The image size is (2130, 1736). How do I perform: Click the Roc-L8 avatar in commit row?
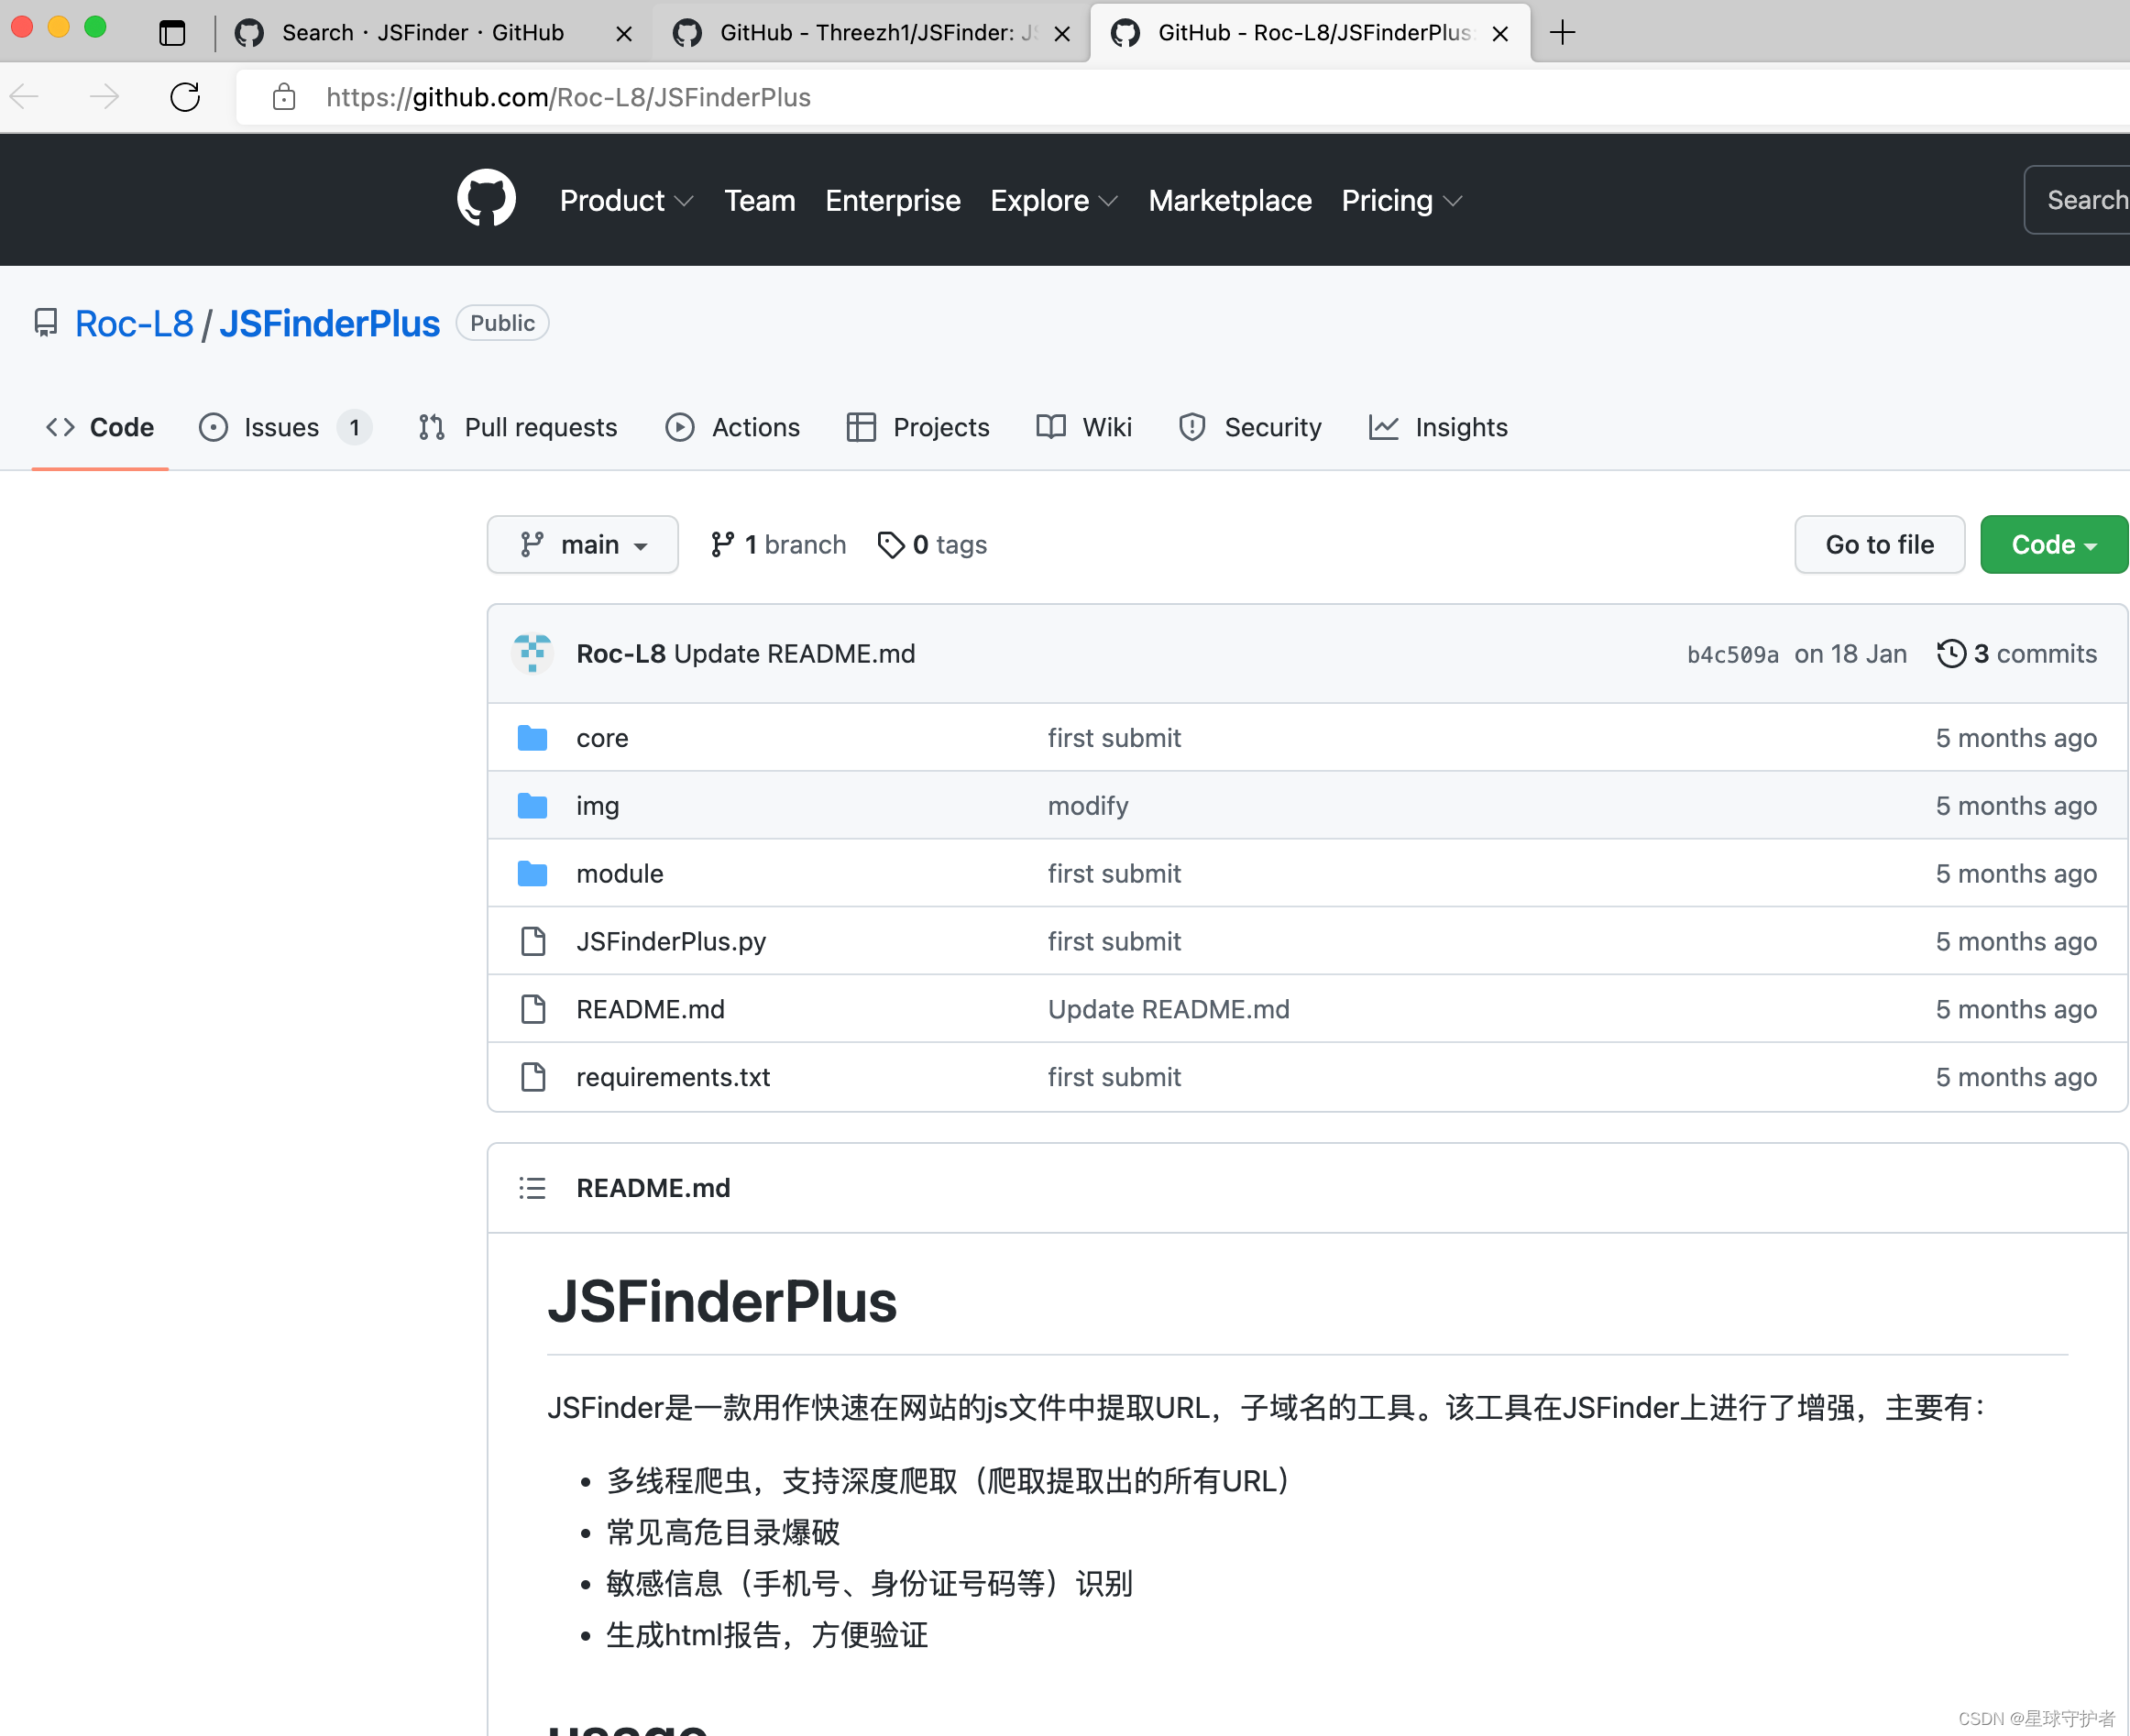tap(532, 653)
